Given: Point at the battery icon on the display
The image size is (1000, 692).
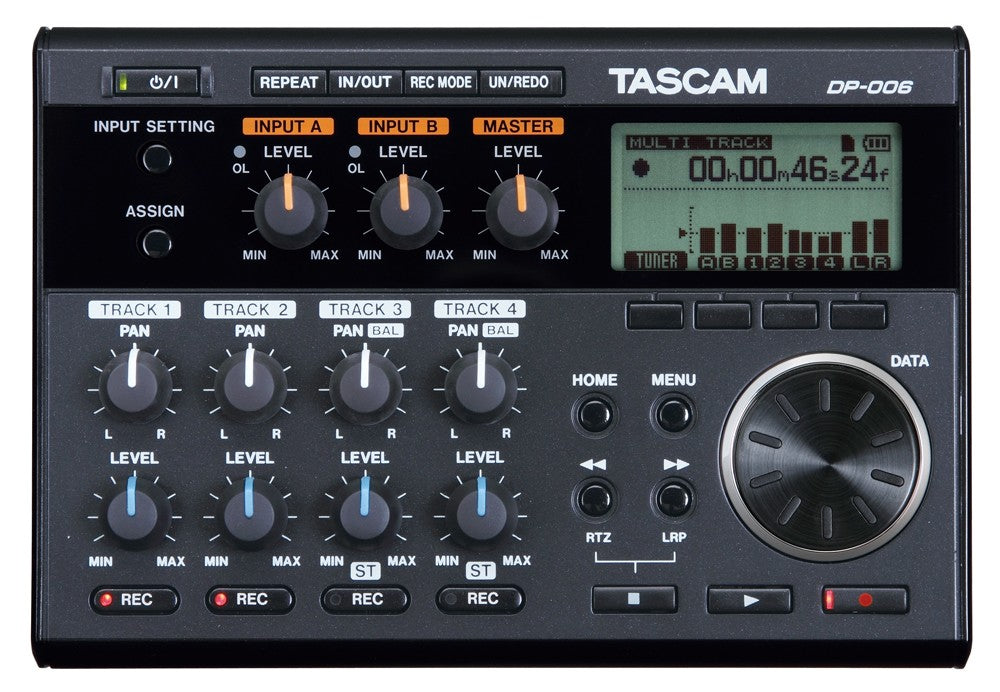Looking at the screenshot, I should [x=876, y=143].
